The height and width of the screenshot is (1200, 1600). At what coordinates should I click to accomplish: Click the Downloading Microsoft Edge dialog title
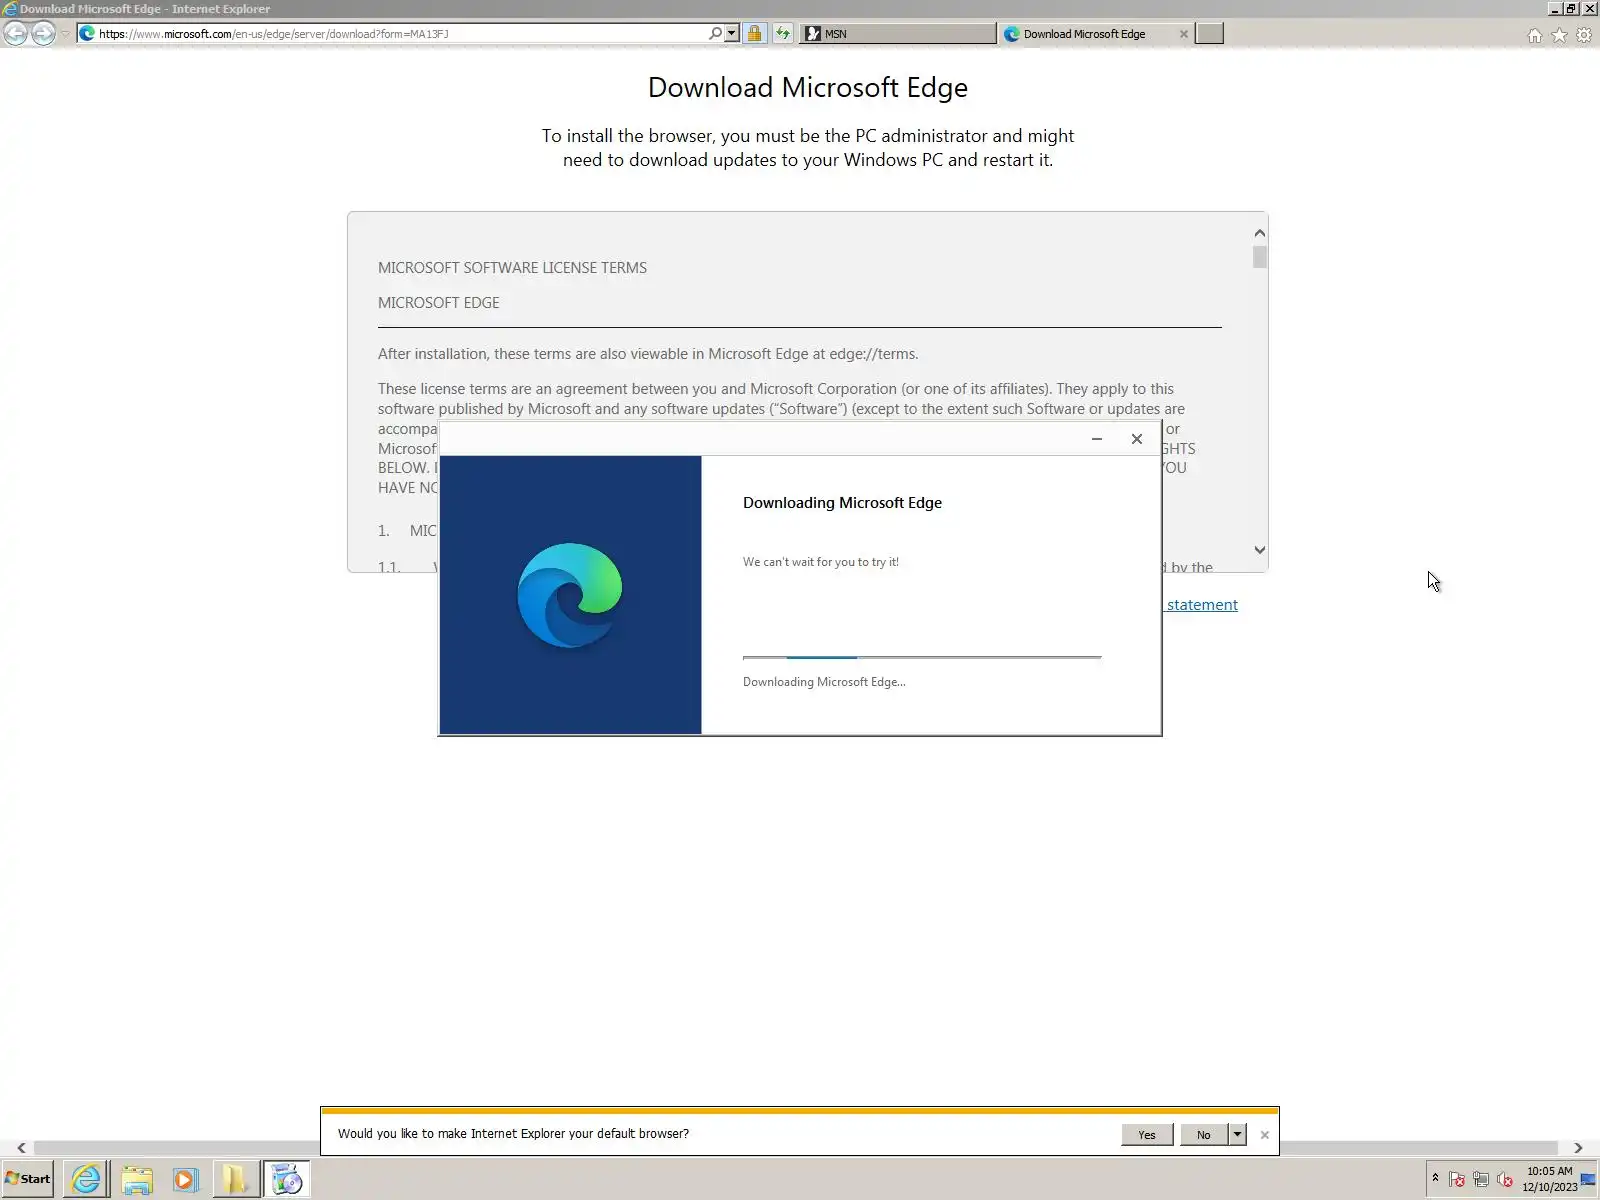click(842, 503)
